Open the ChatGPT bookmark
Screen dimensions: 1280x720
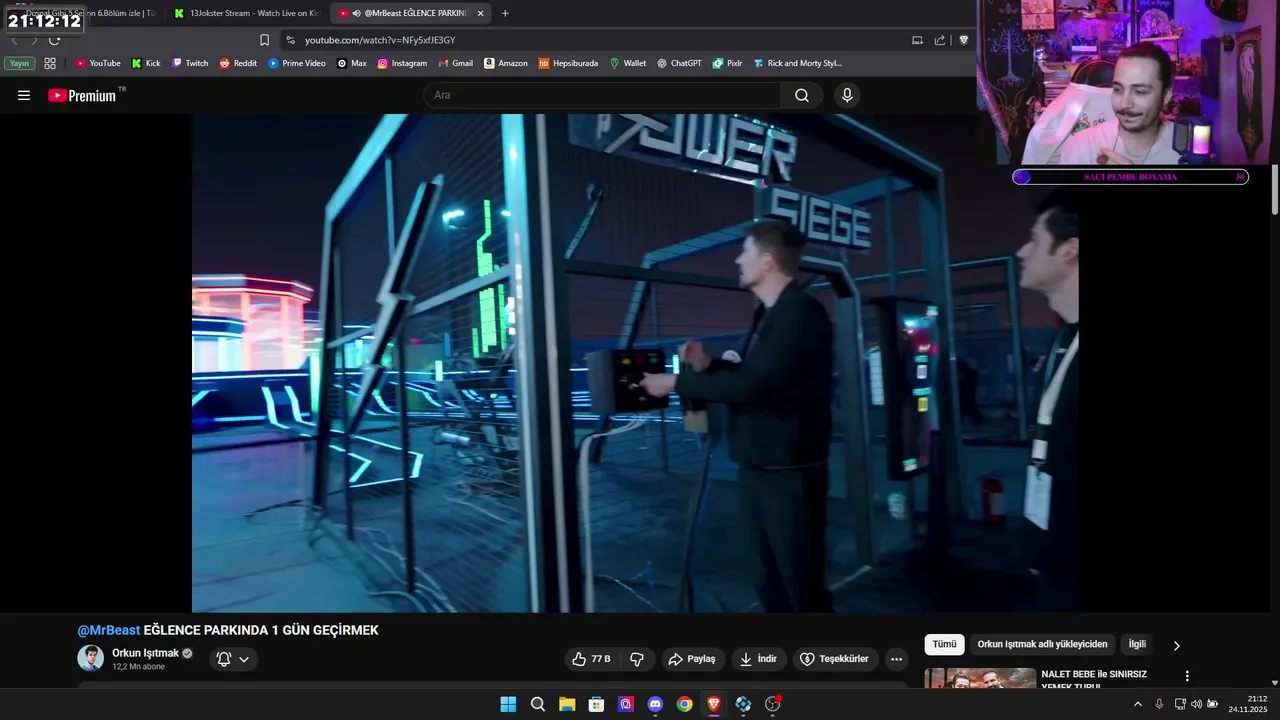tap(679, 63)
